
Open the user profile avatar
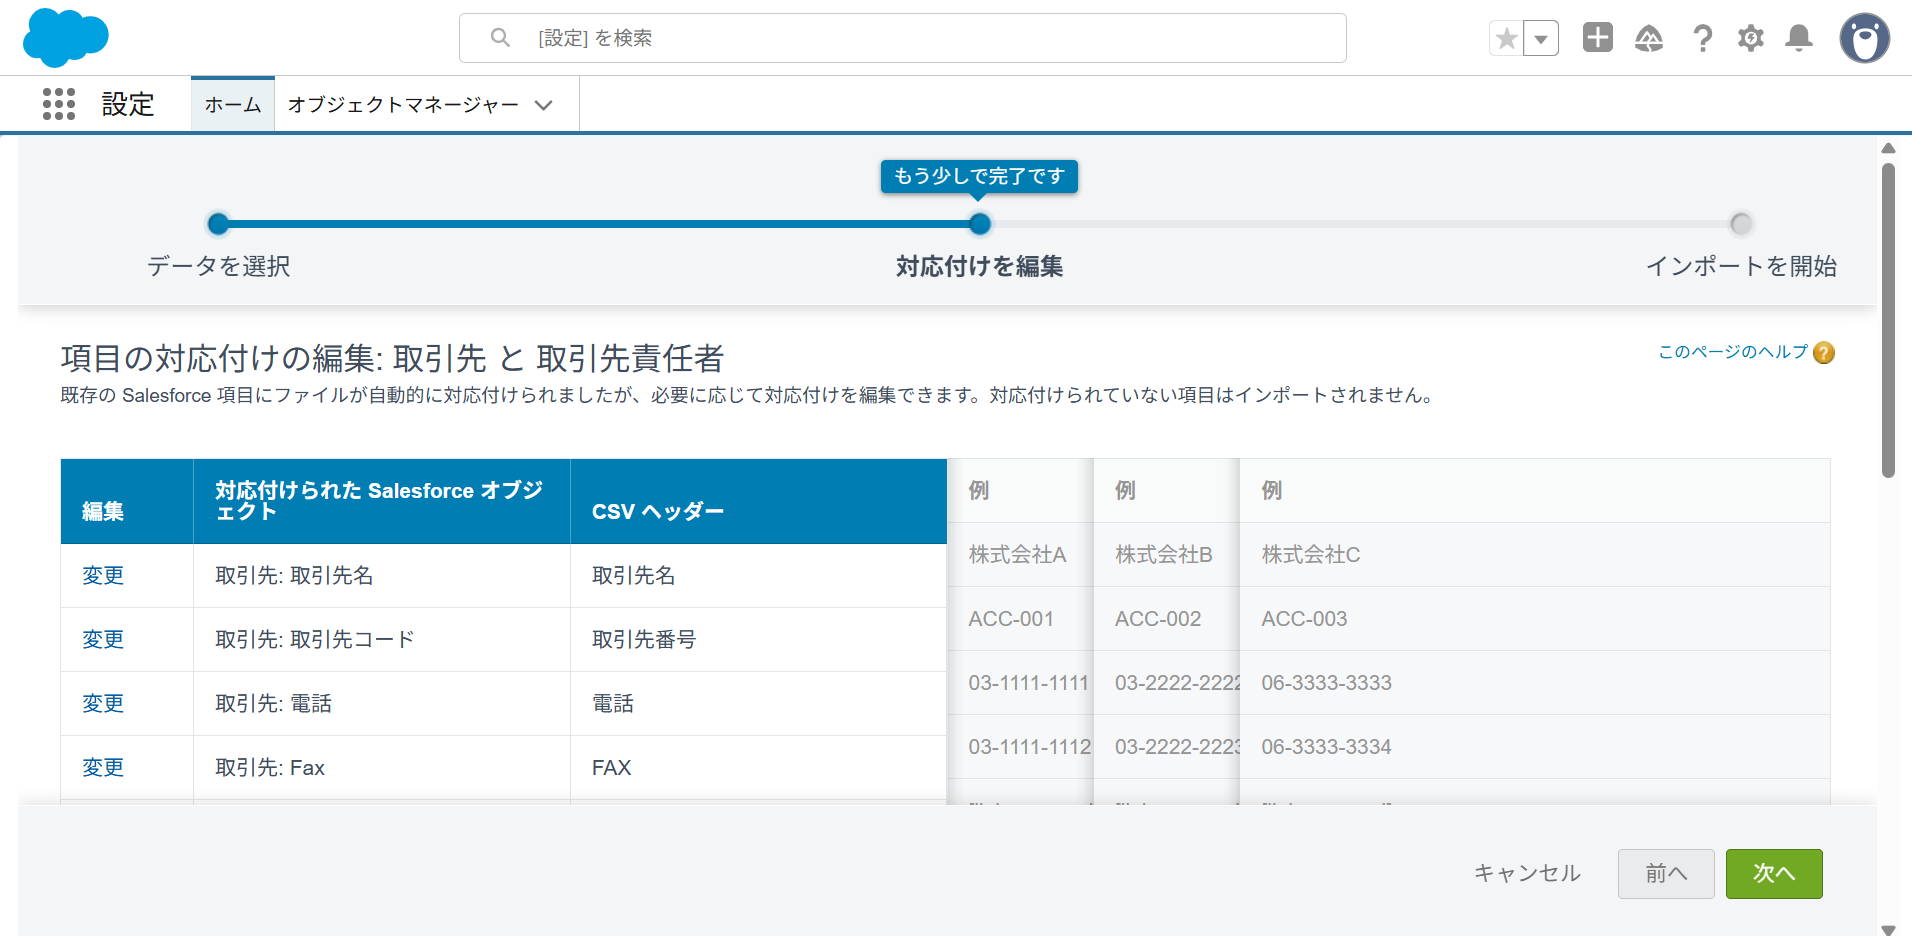coord(1865,39)
